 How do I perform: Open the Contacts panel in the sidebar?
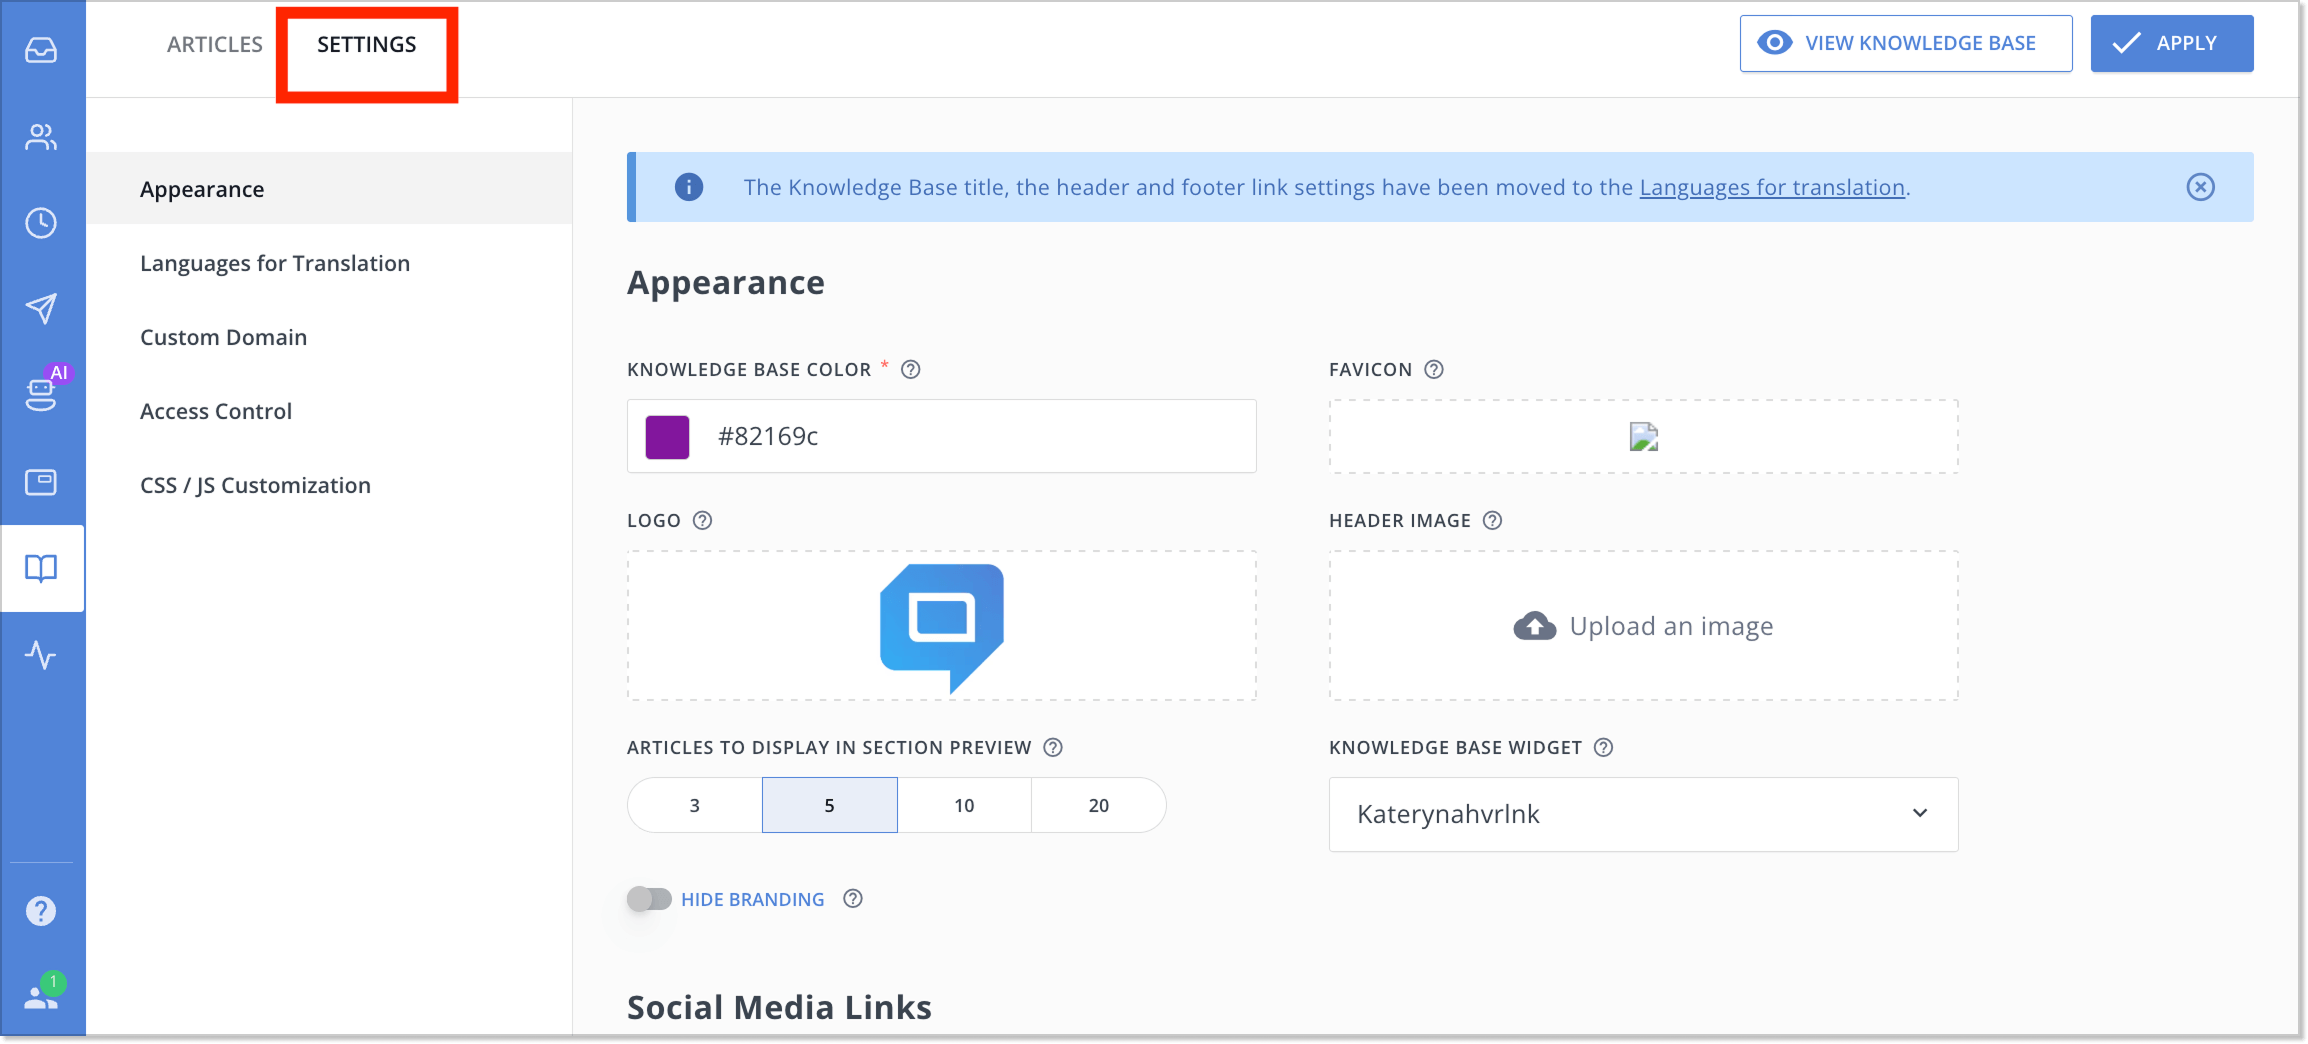pos(41,137)
